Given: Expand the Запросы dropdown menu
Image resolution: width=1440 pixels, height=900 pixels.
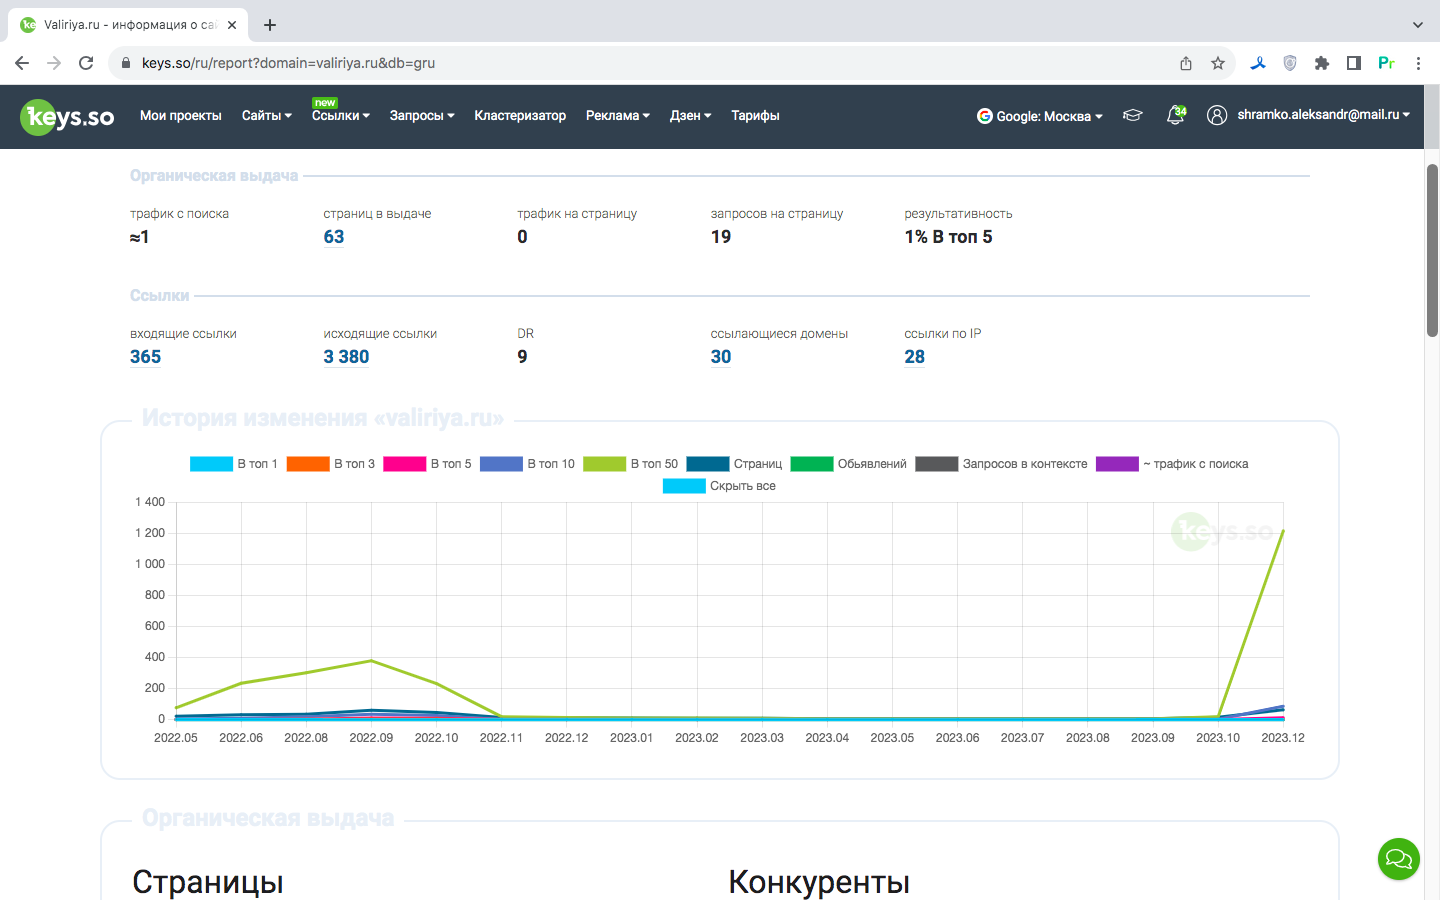Looking at the screenshot, I should tap(422, 116).
